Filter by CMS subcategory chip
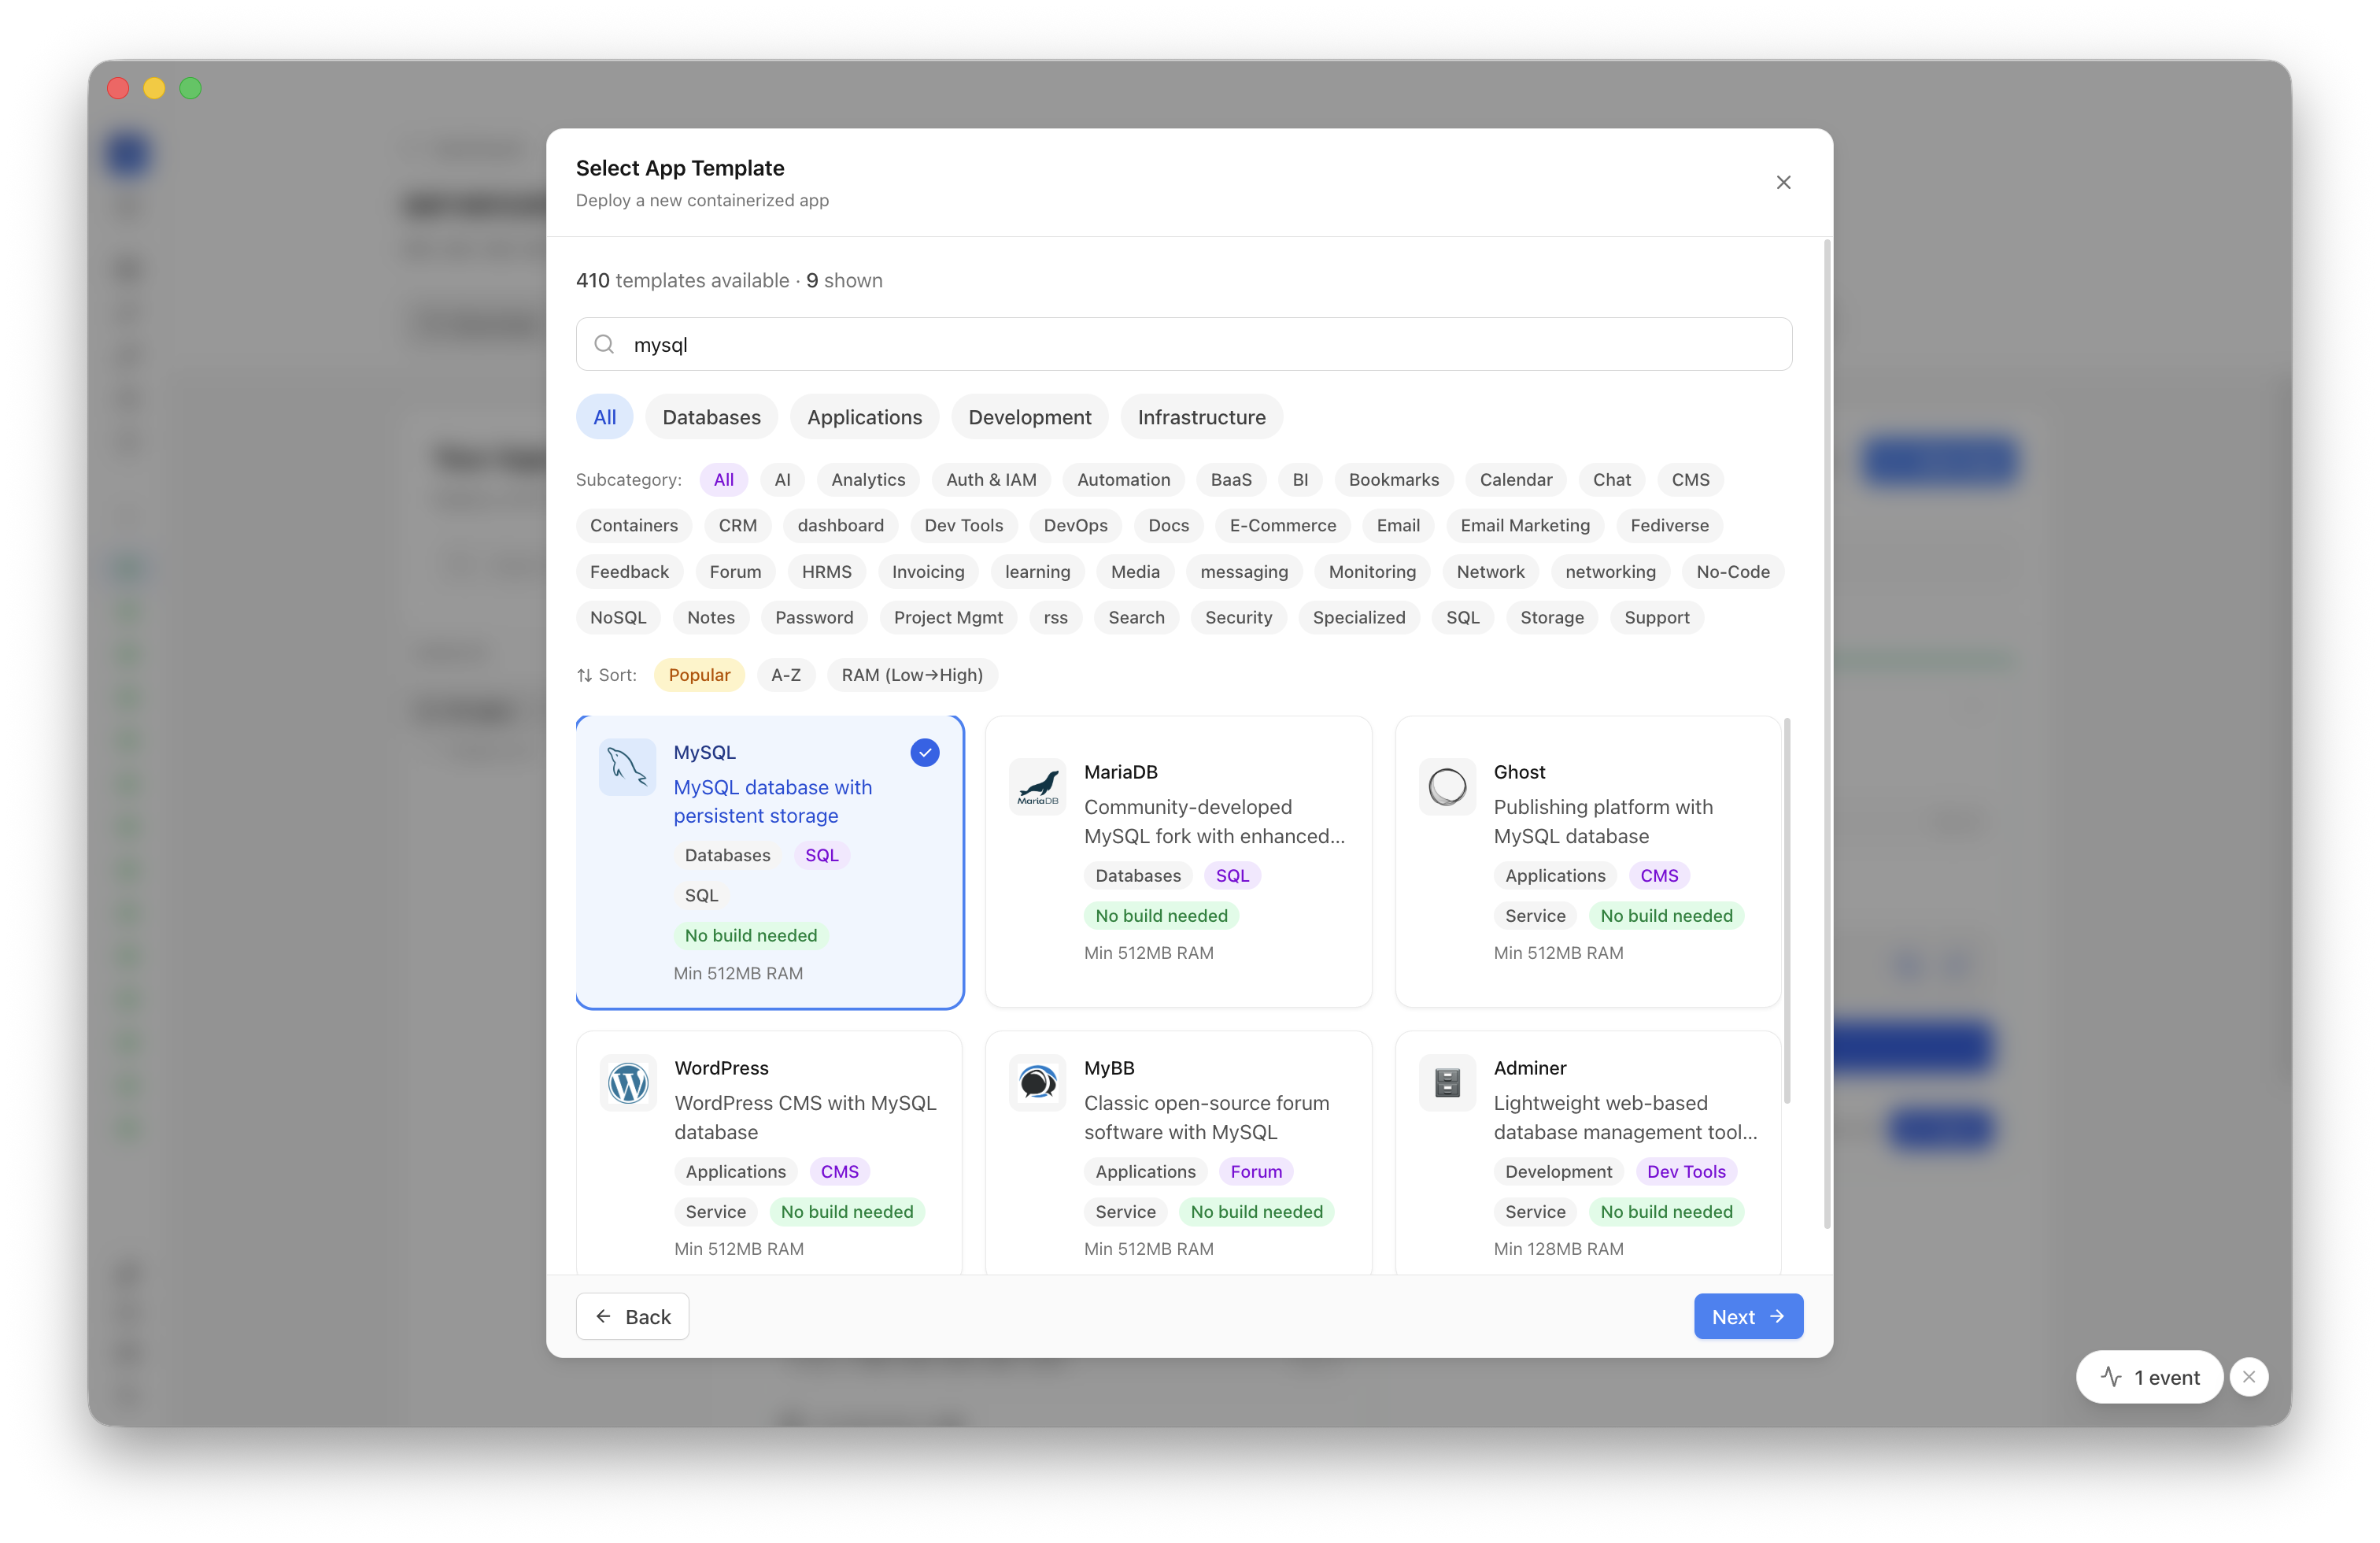The height and width of the screenshot is (1543, 2380). 1690,480
